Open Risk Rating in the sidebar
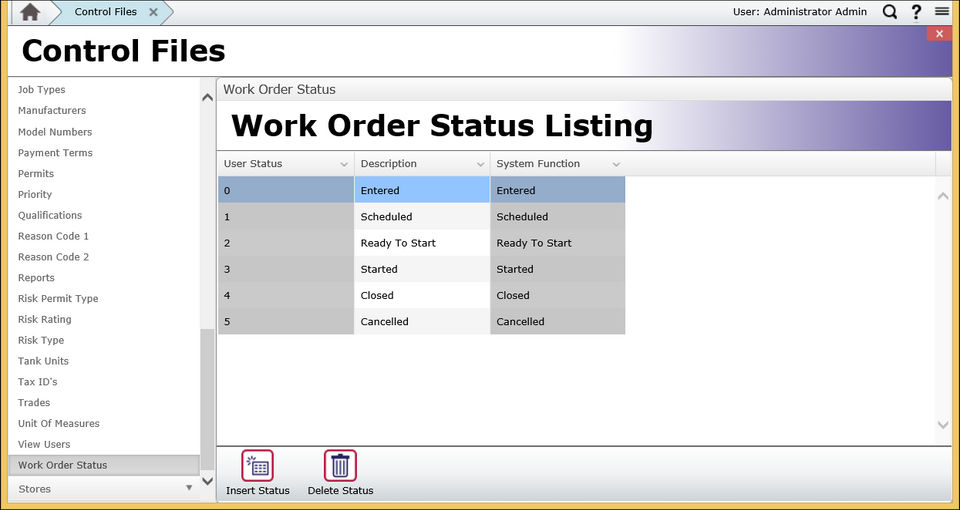This screenshot has height=510, width=960. point(45,319)
